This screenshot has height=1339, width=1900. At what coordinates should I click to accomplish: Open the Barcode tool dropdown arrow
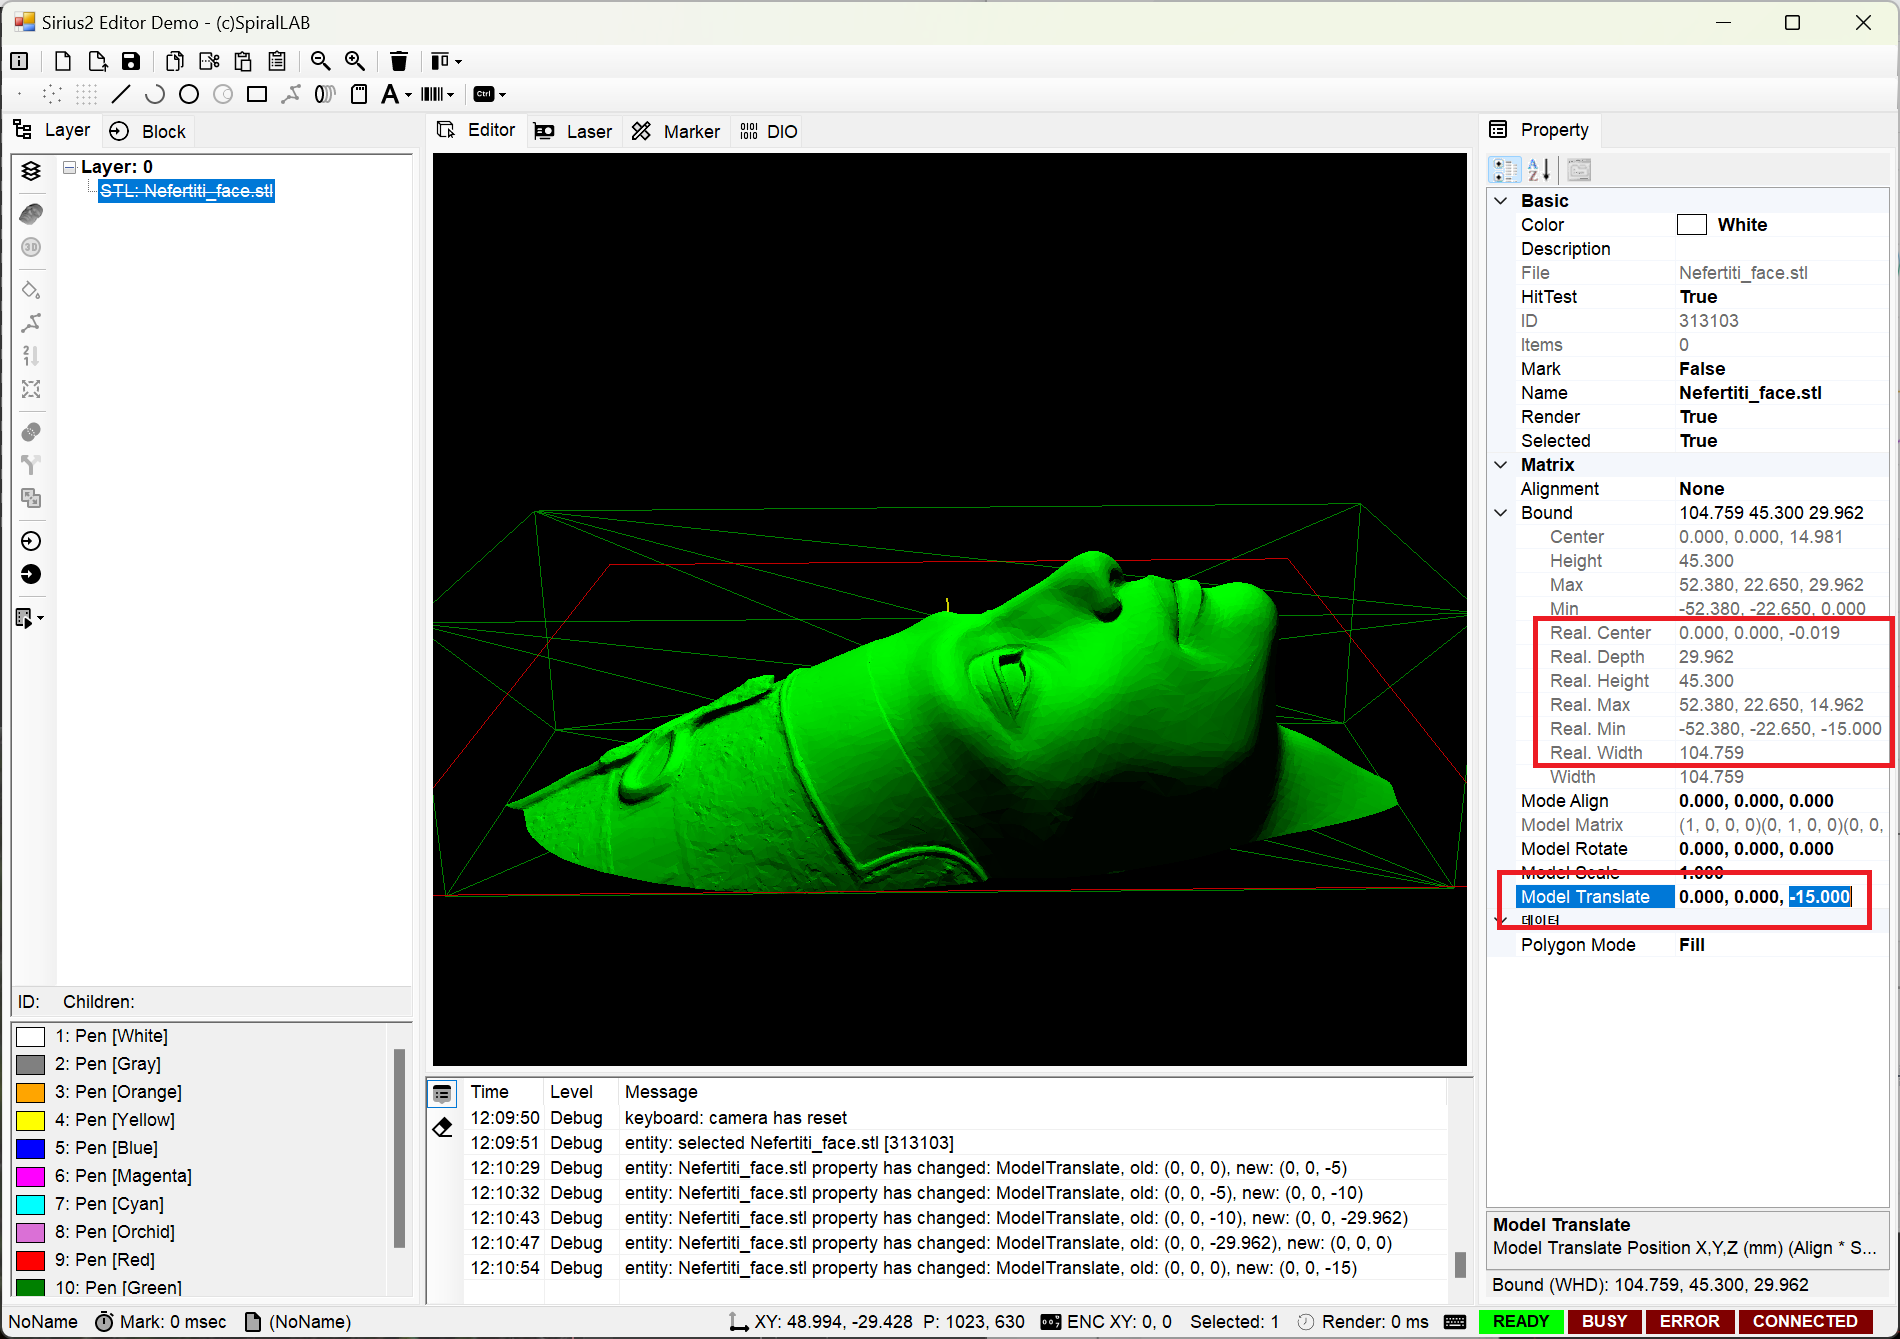point(451,95)
